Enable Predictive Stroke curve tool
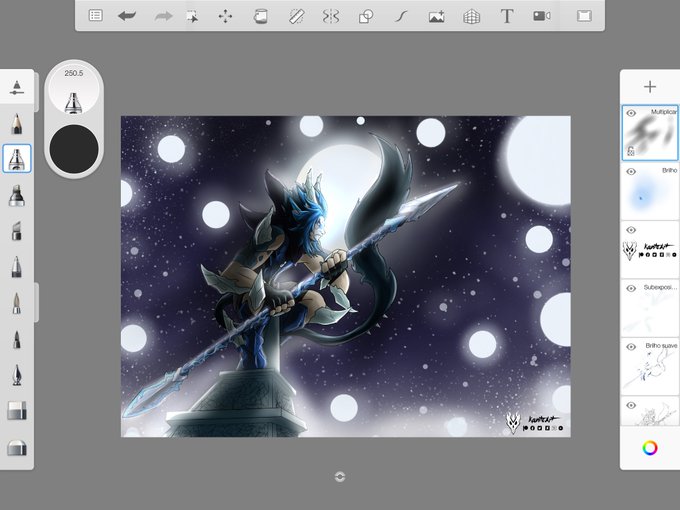Image resolution: width=680 pixels, height=510 pixels. click(401, 16)
